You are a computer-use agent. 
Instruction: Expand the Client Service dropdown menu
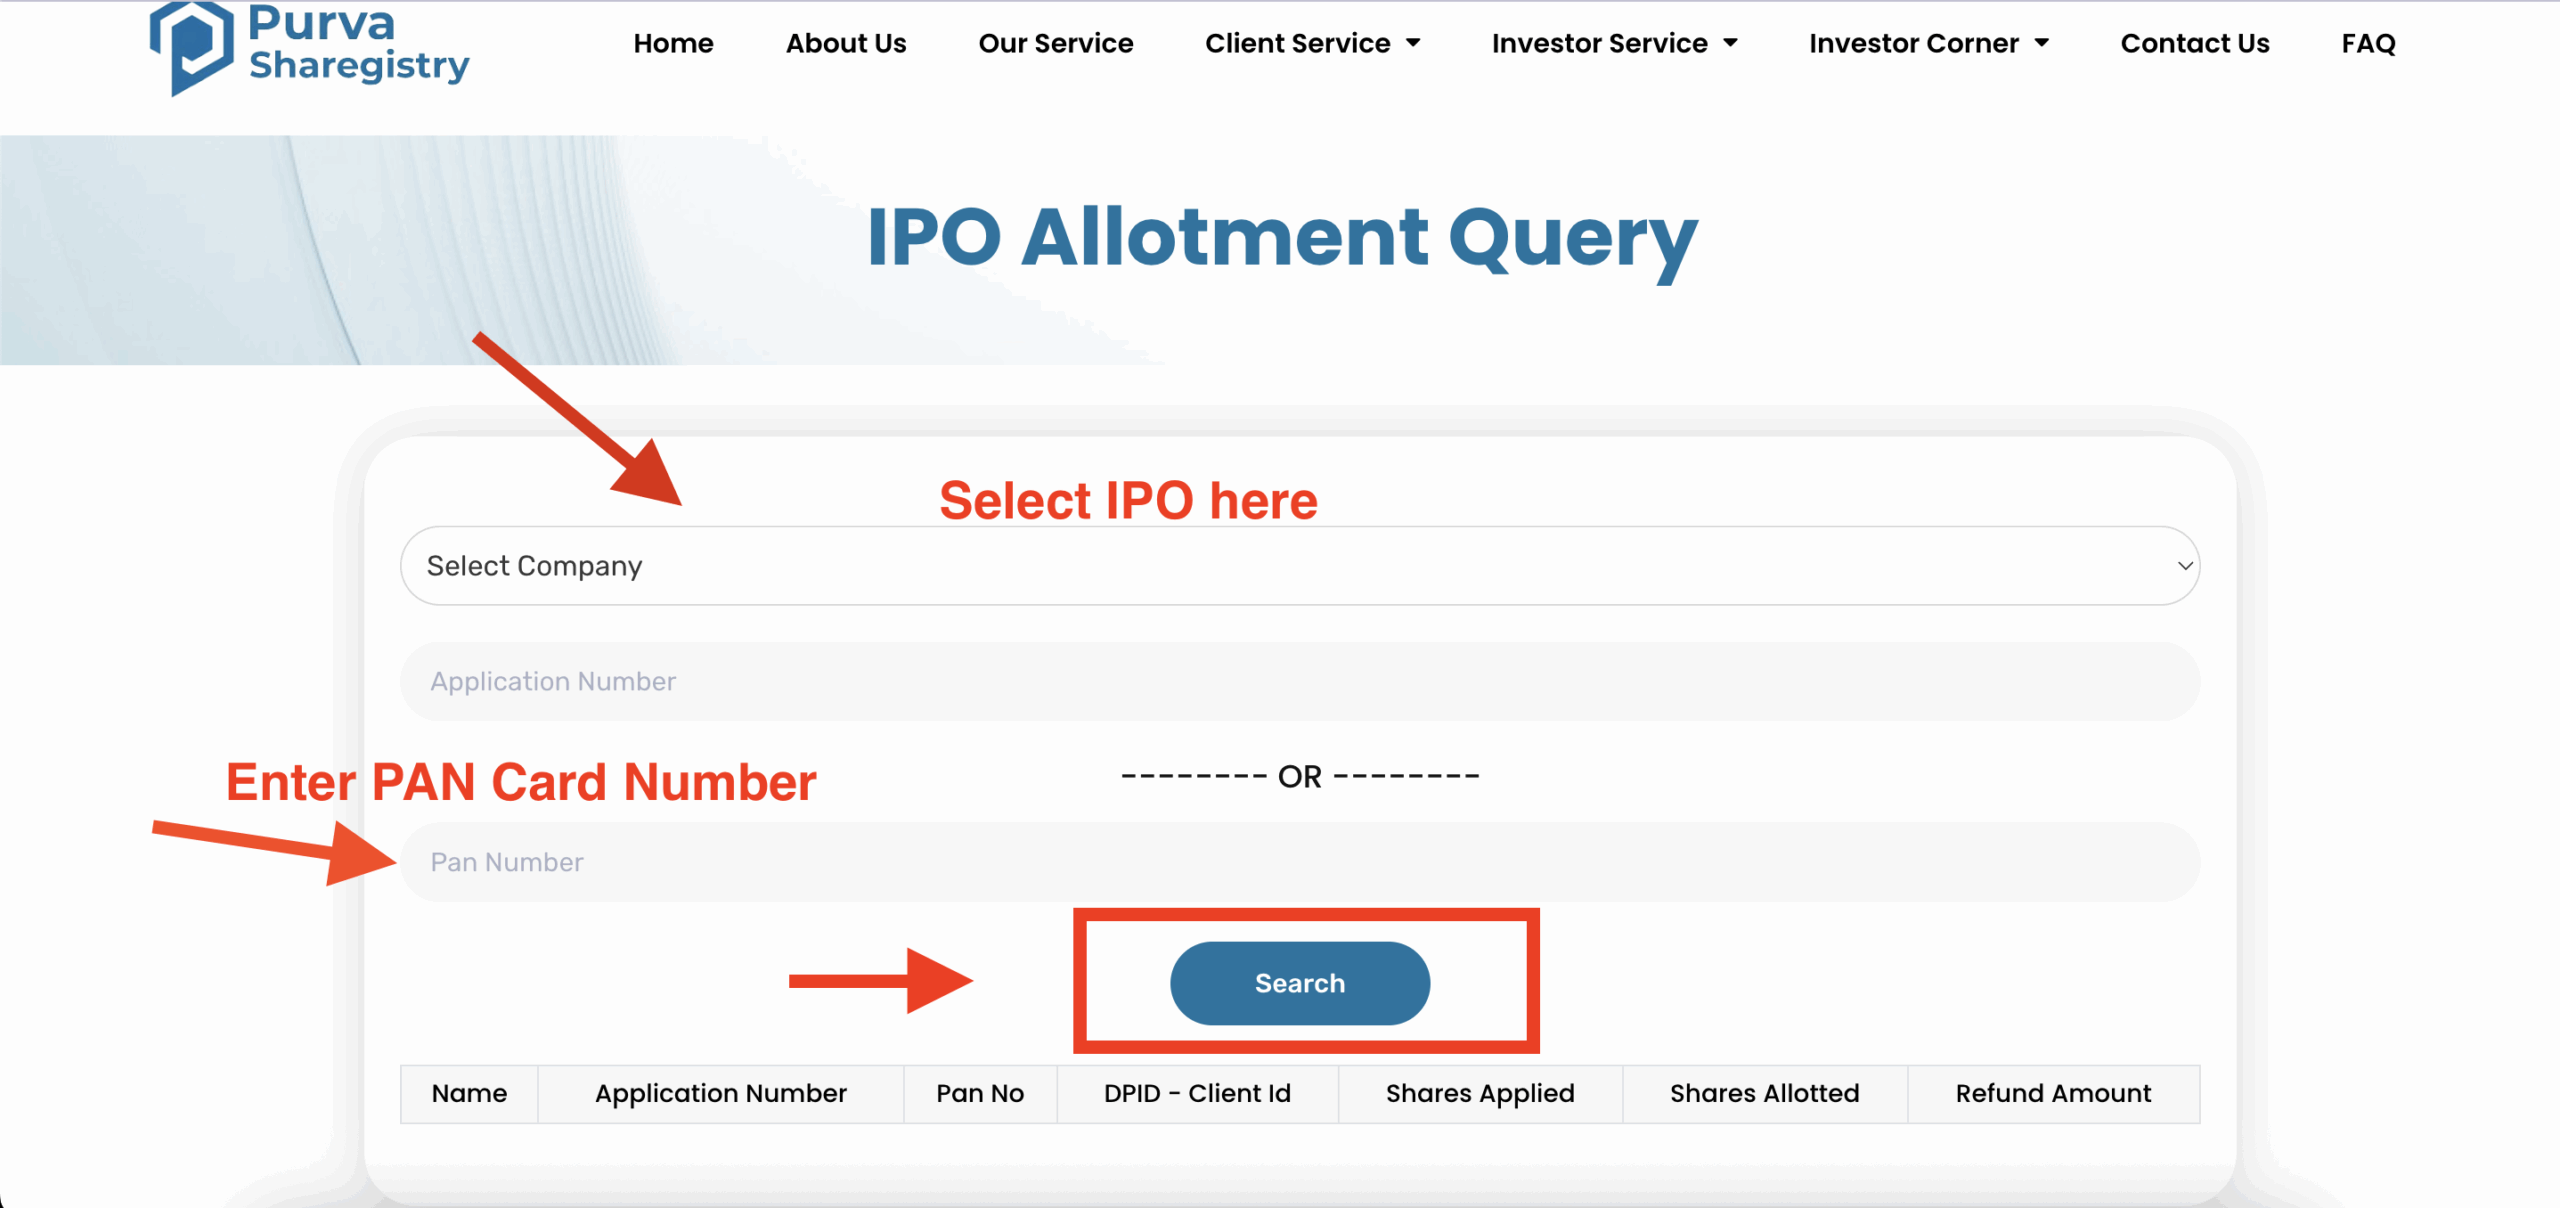(x=1312, y=43)
